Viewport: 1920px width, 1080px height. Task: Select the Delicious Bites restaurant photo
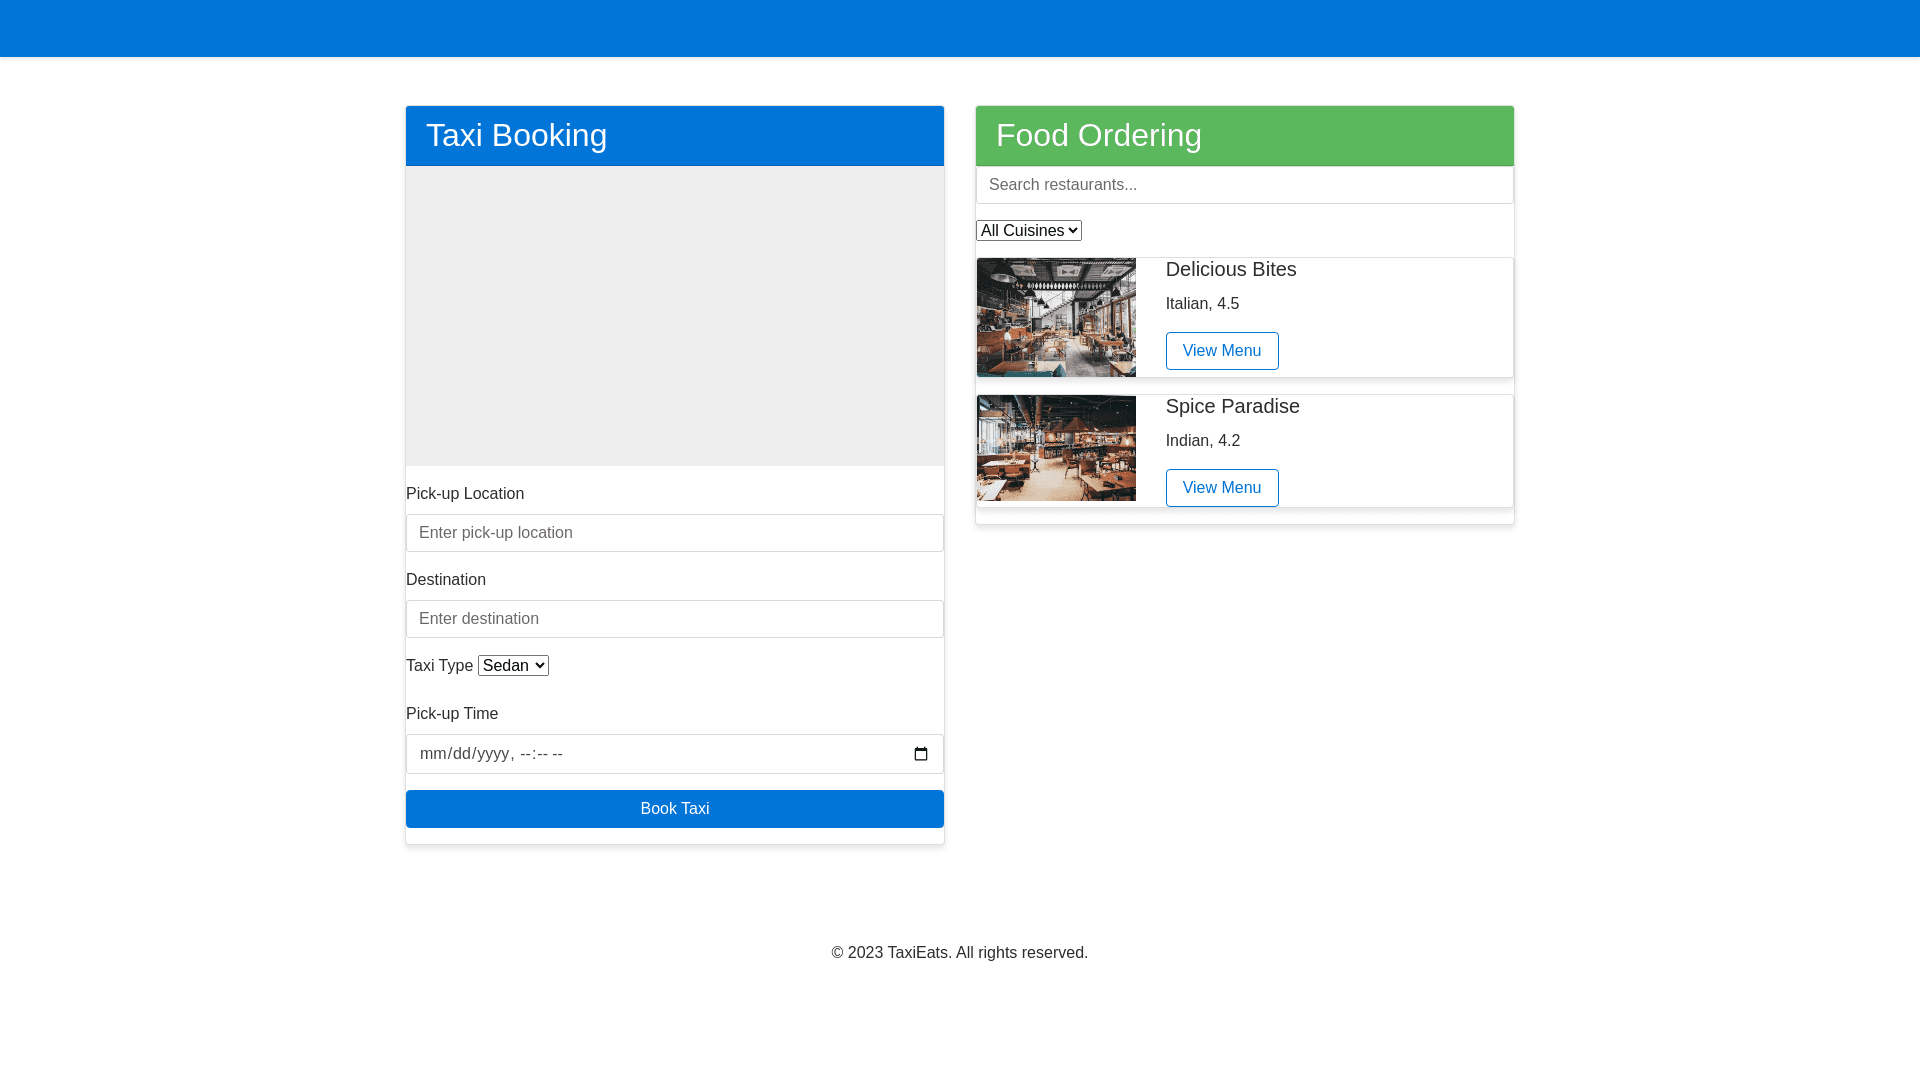1056,317
